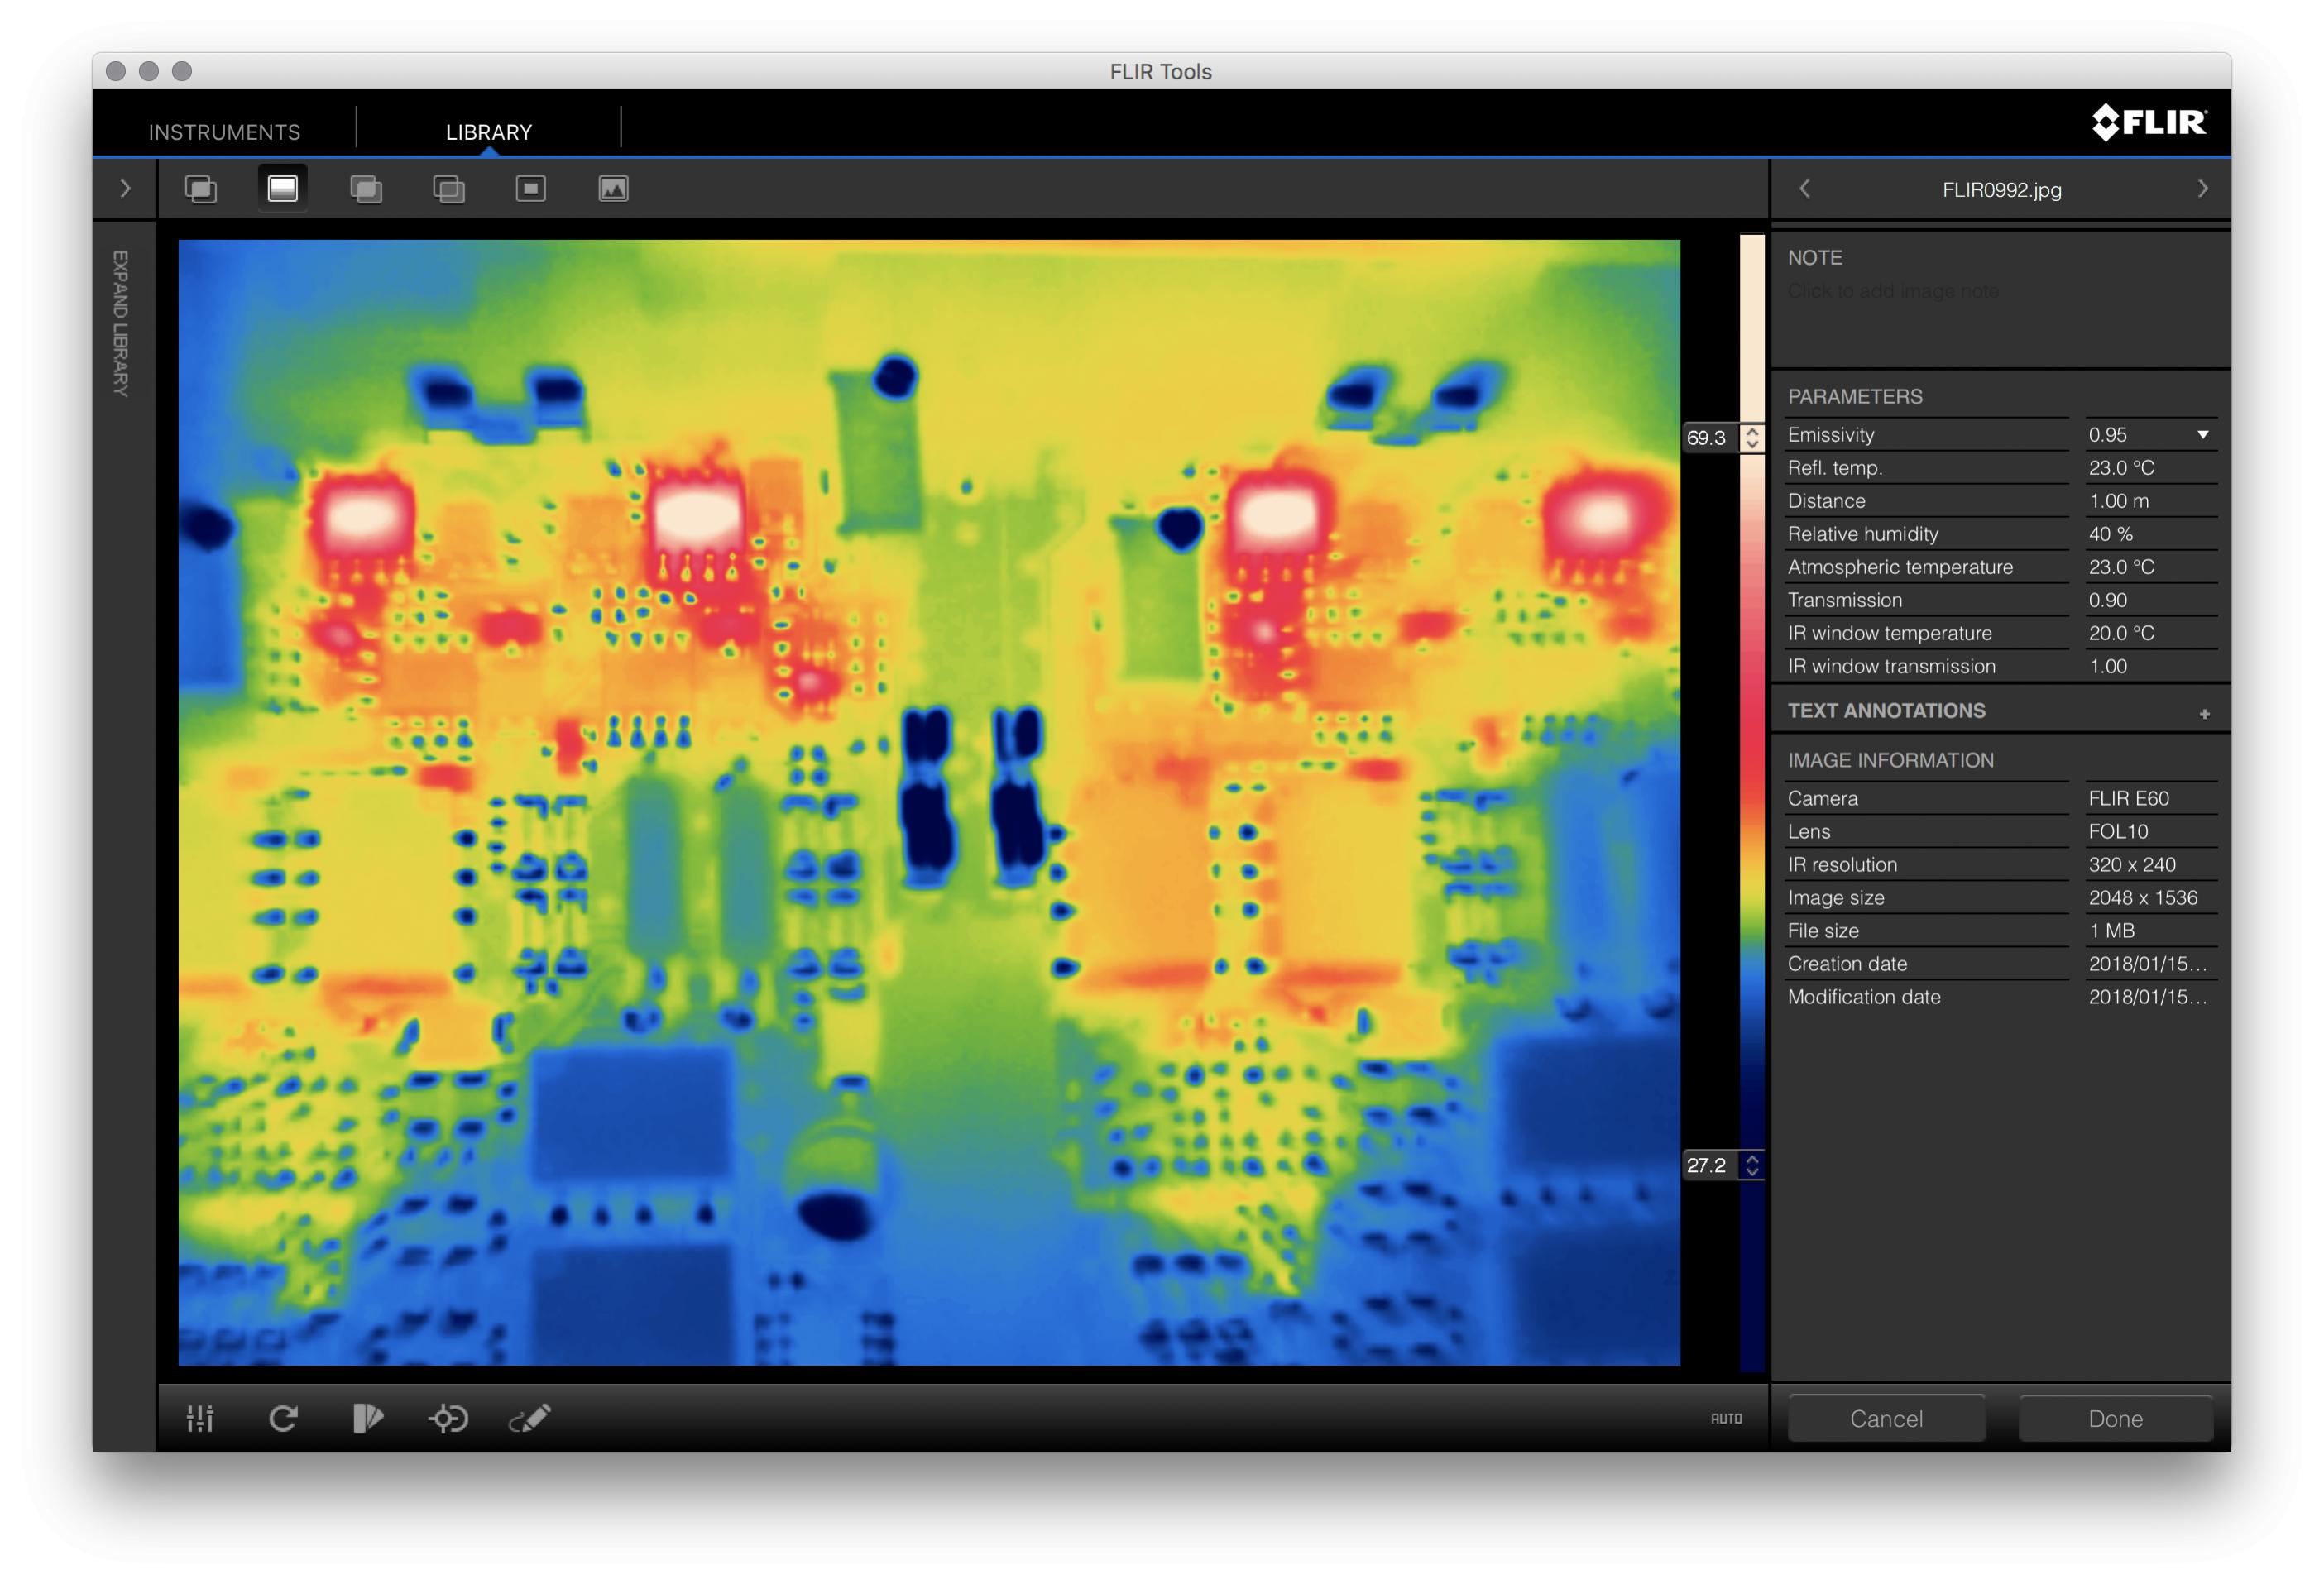Expand the library sidebar chevron
Image resolution: width=2324 pixels, height=1584 pixels.
[x=125, y=188]
